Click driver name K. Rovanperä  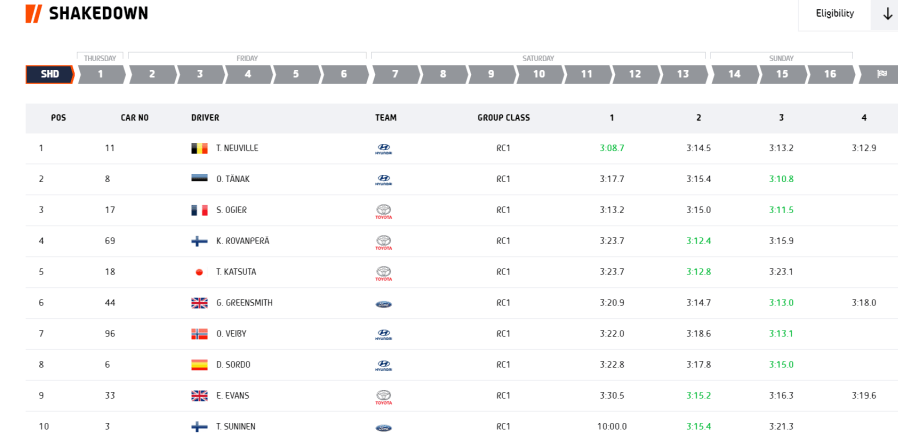pyautogui.click(x=242, y=241)
